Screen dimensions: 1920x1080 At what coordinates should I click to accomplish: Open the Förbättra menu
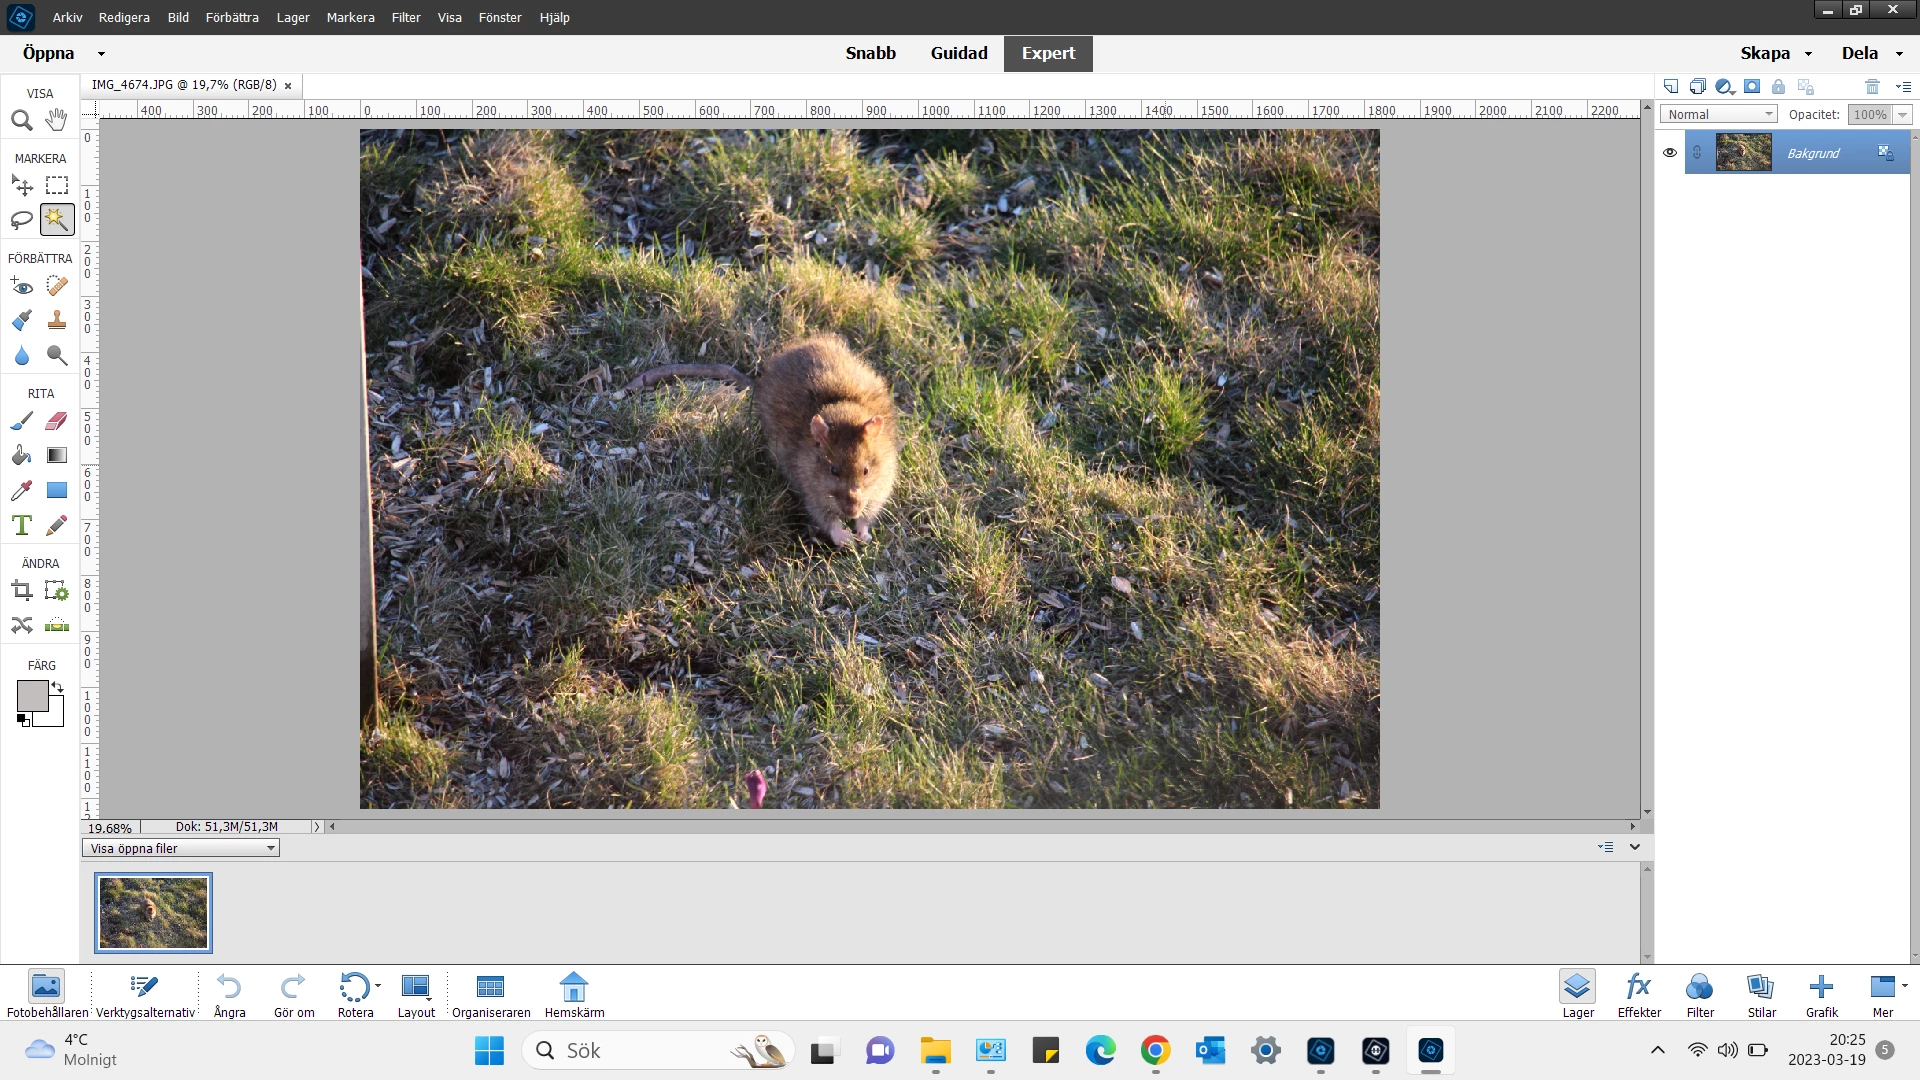click(x=232, y=17)
